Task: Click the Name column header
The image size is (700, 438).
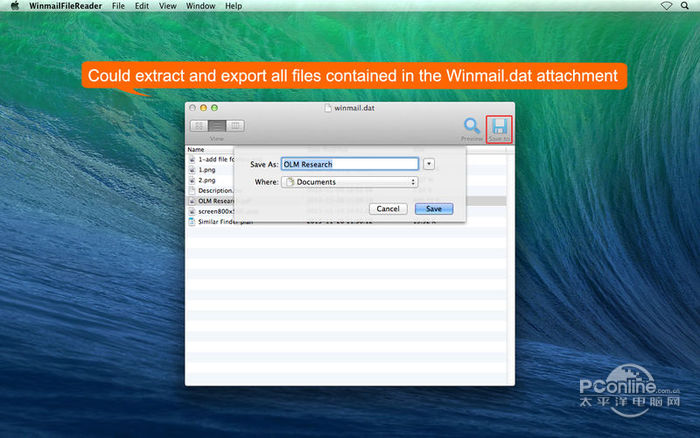Action: point(196,149)
